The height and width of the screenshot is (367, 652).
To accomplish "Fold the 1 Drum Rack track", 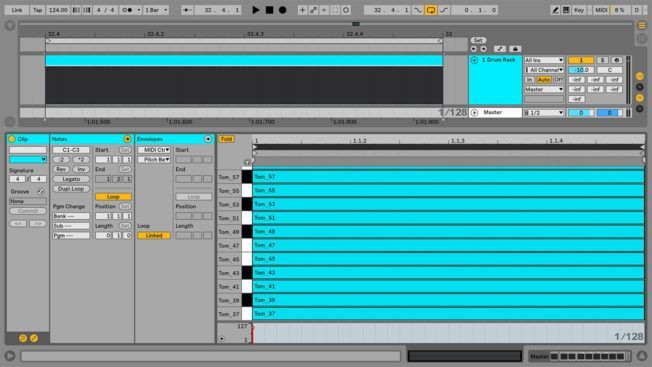I will click(x=474, y=60).
